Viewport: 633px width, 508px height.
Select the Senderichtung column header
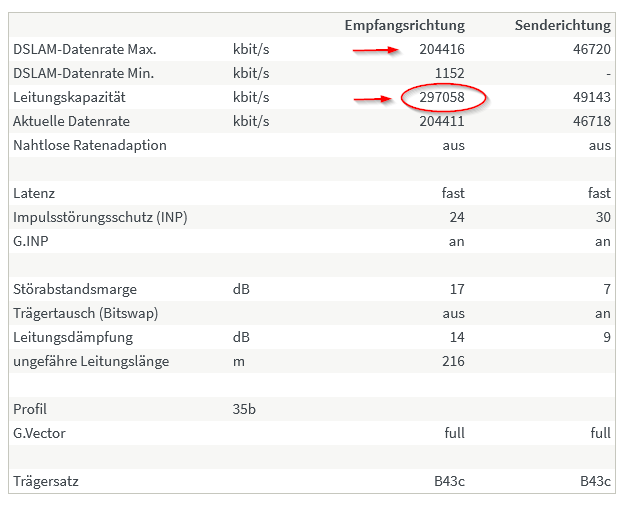coord(562,25)
